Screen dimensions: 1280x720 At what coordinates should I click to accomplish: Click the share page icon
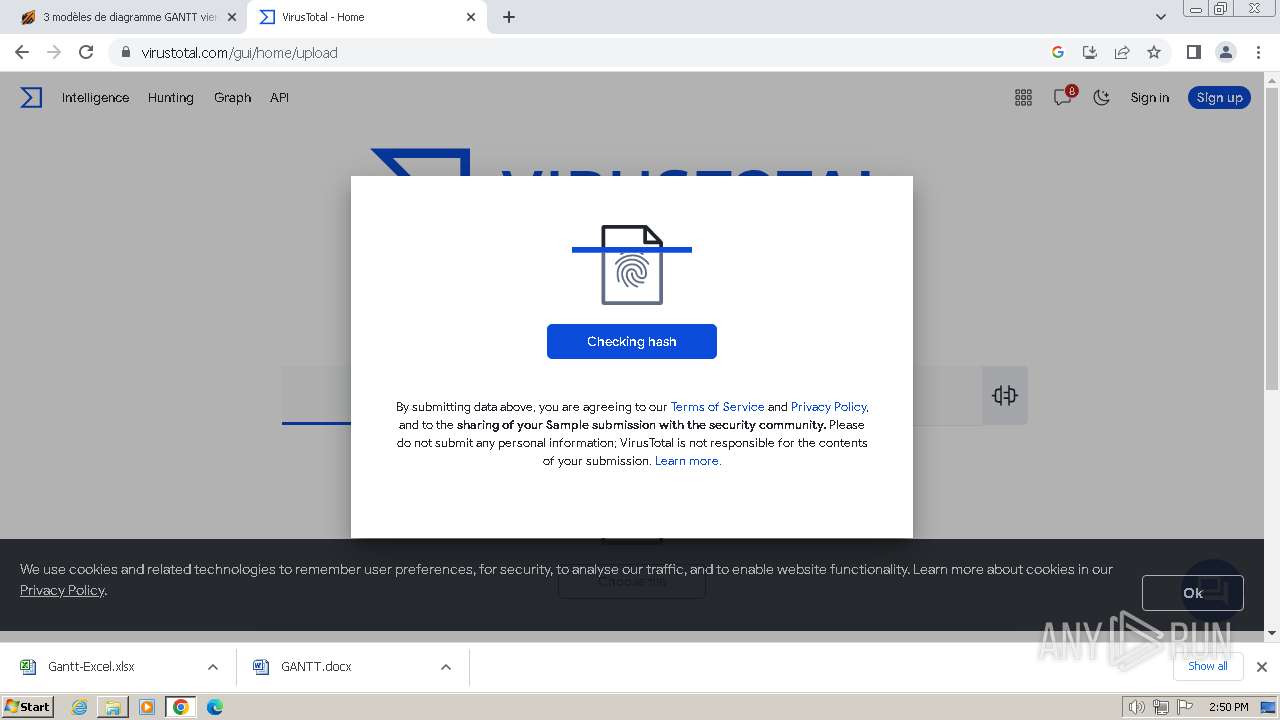tap(1122, 52)
